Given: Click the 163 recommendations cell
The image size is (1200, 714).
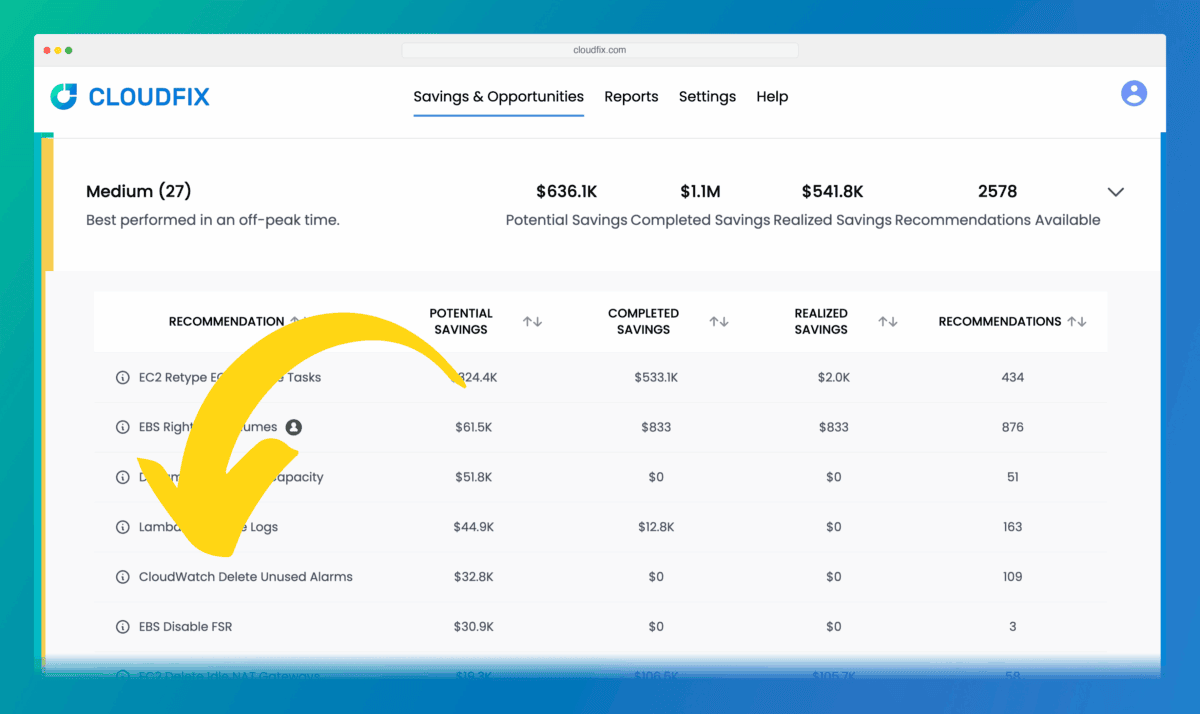Looking at the screenshot, I should click(1012, 527).
